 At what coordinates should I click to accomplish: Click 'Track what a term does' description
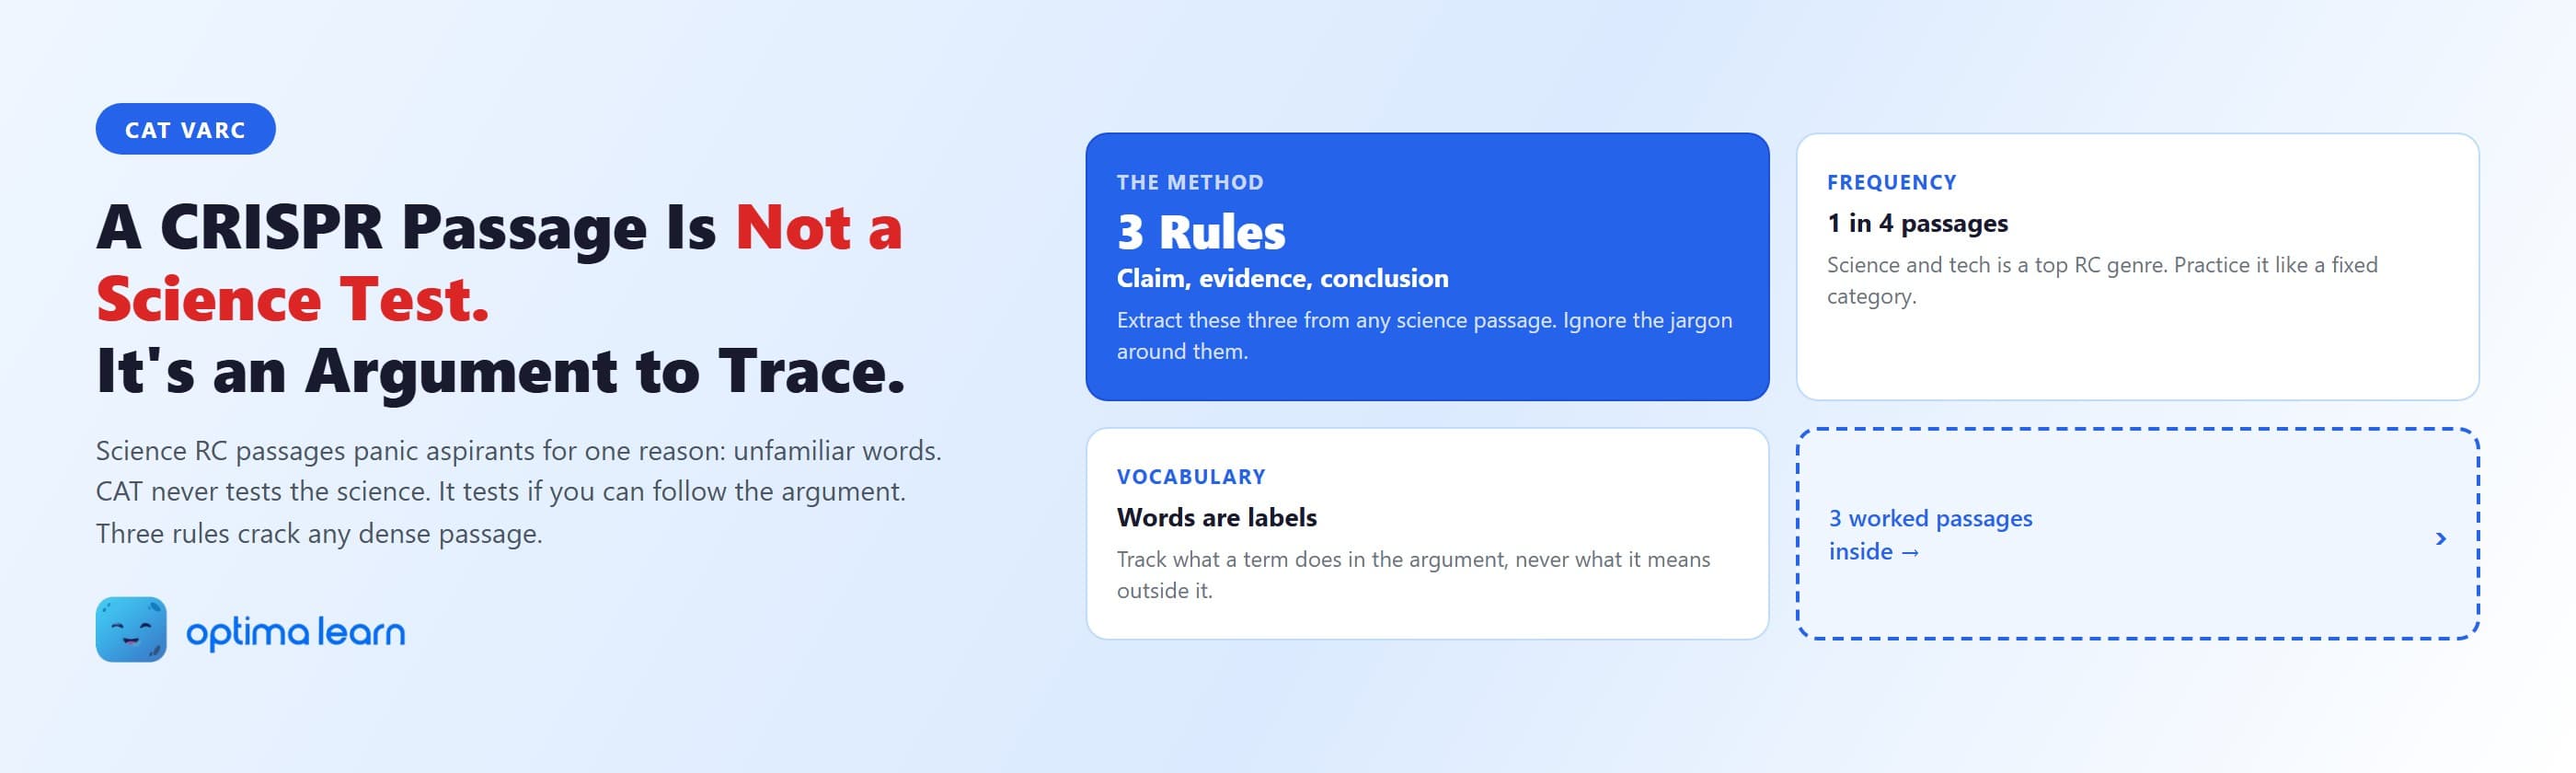1413,575
